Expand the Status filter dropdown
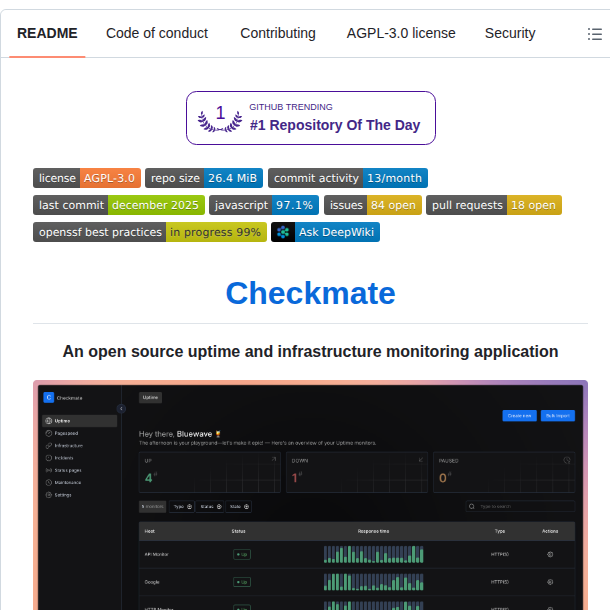The width and height of the screenshot is (610, 610). pos(210,507)
